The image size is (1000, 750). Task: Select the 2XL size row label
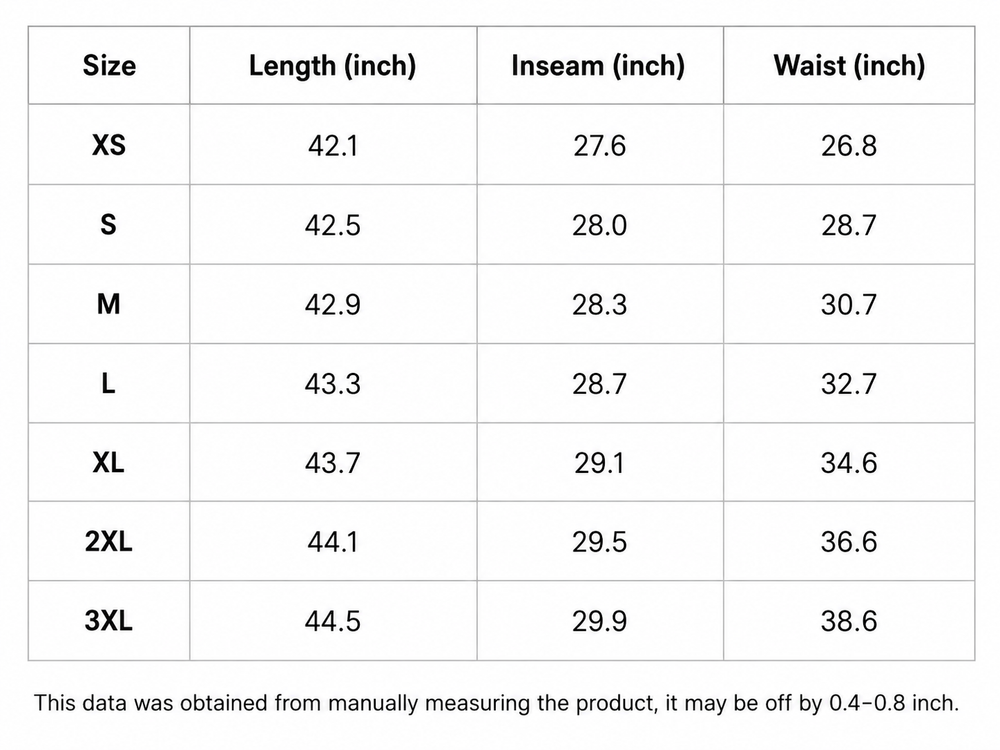[x=109, y=541]
